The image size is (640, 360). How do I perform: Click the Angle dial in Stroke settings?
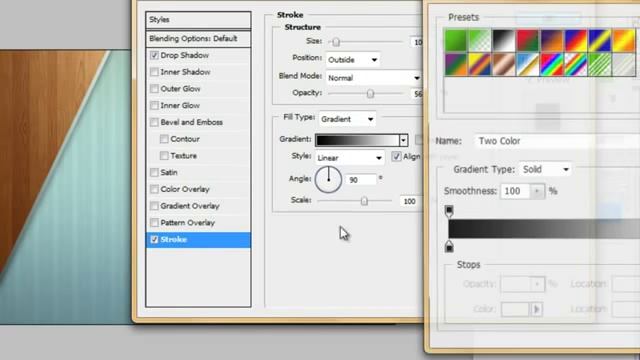[x=328, y=180]
